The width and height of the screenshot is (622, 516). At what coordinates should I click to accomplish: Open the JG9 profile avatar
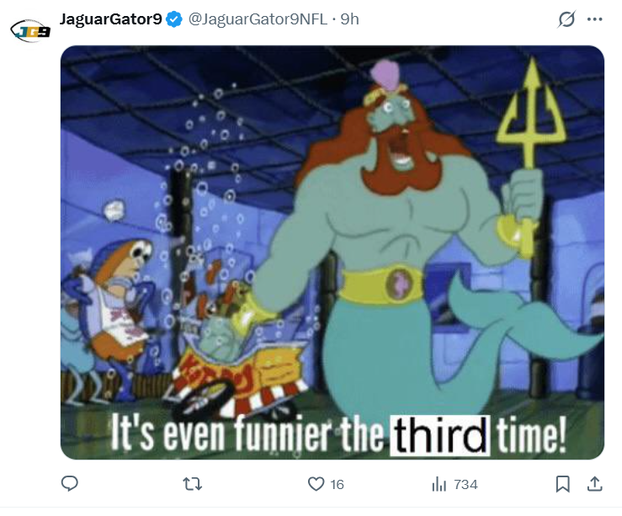pos(31,31)
